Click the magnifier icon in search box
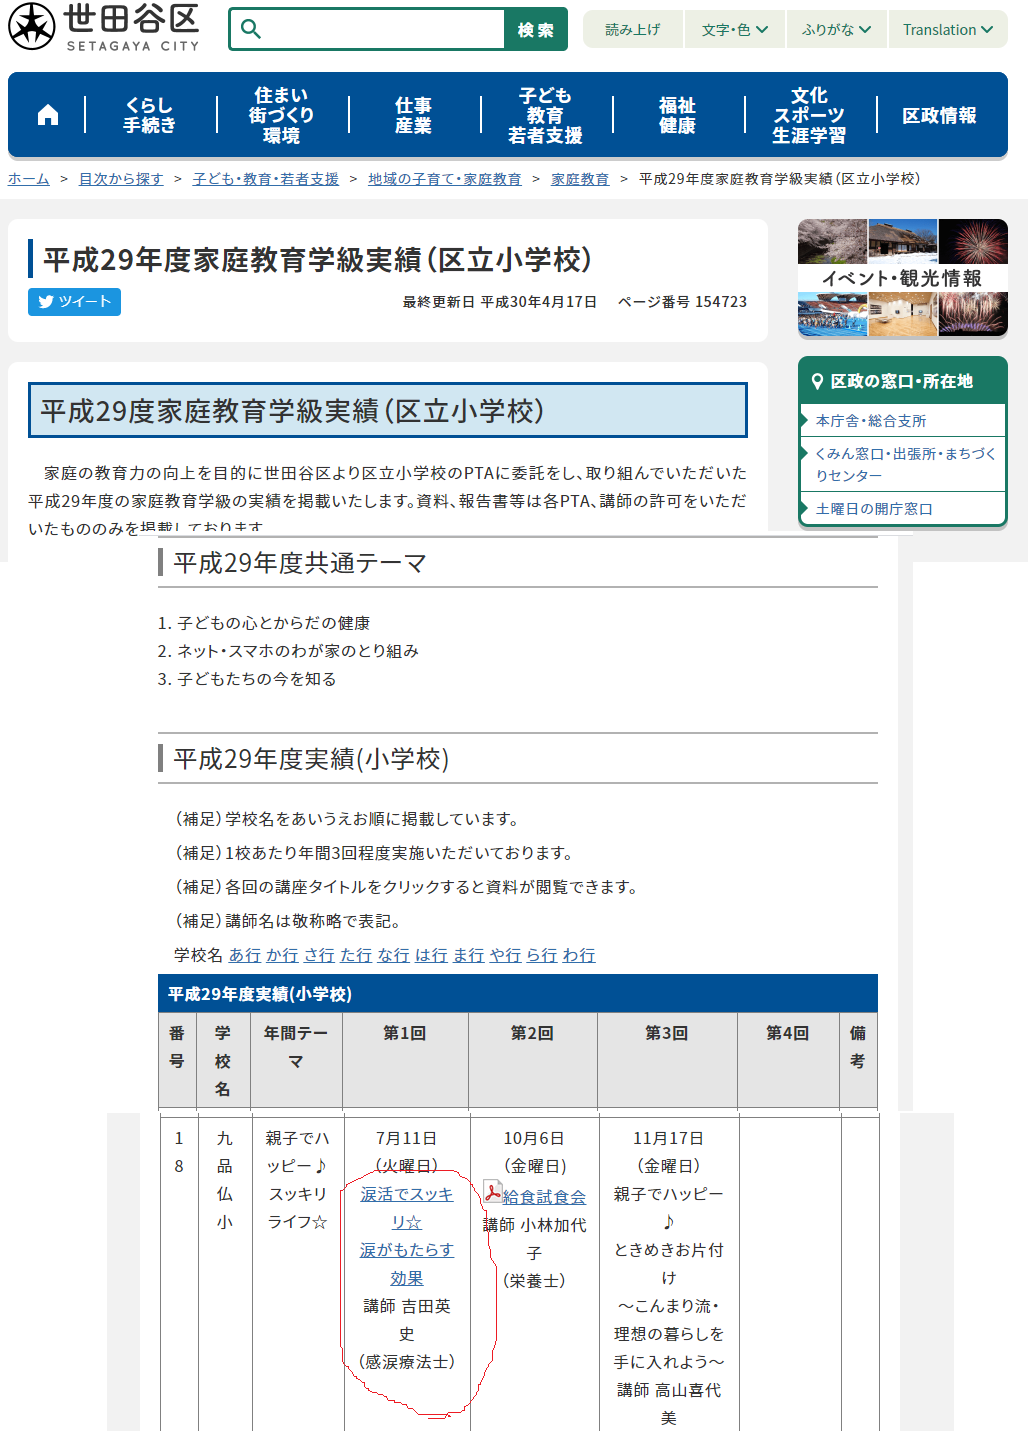Image resolution: width=1028 pixels, height=1431 pixels. click(x=251, y=29)
